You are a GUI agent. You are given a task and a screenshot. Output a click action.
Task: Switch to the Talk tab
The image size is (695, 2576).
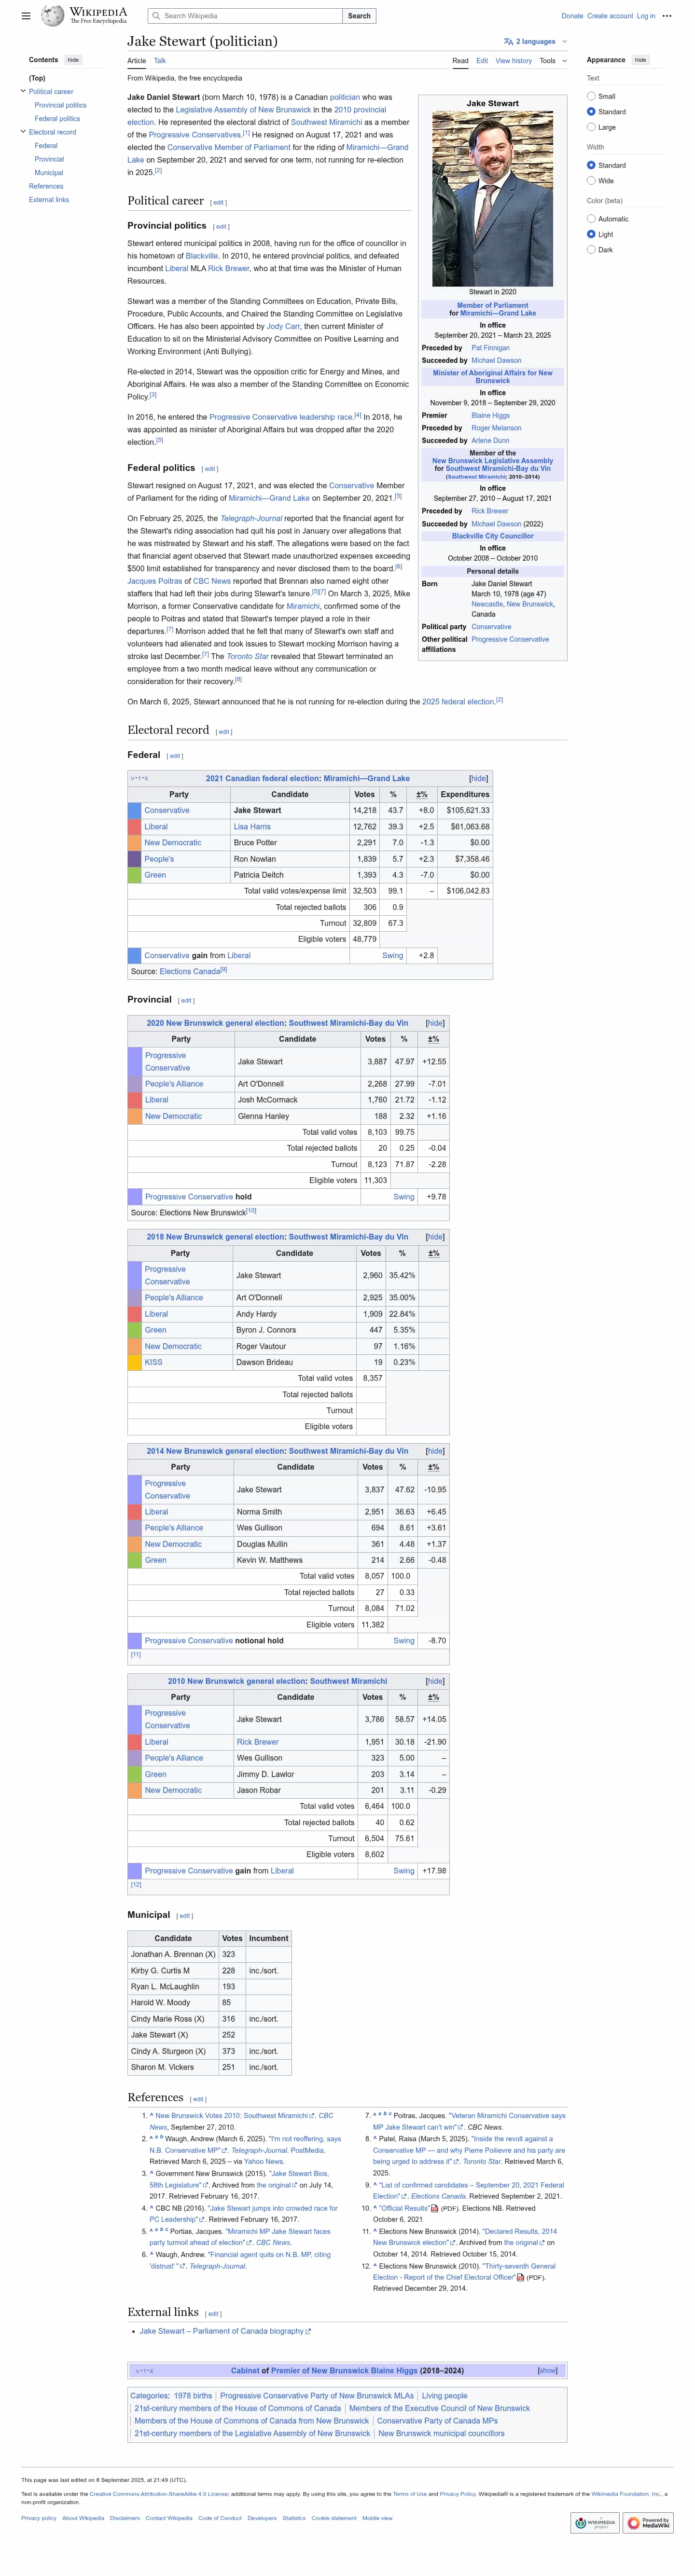pos(160,61)
